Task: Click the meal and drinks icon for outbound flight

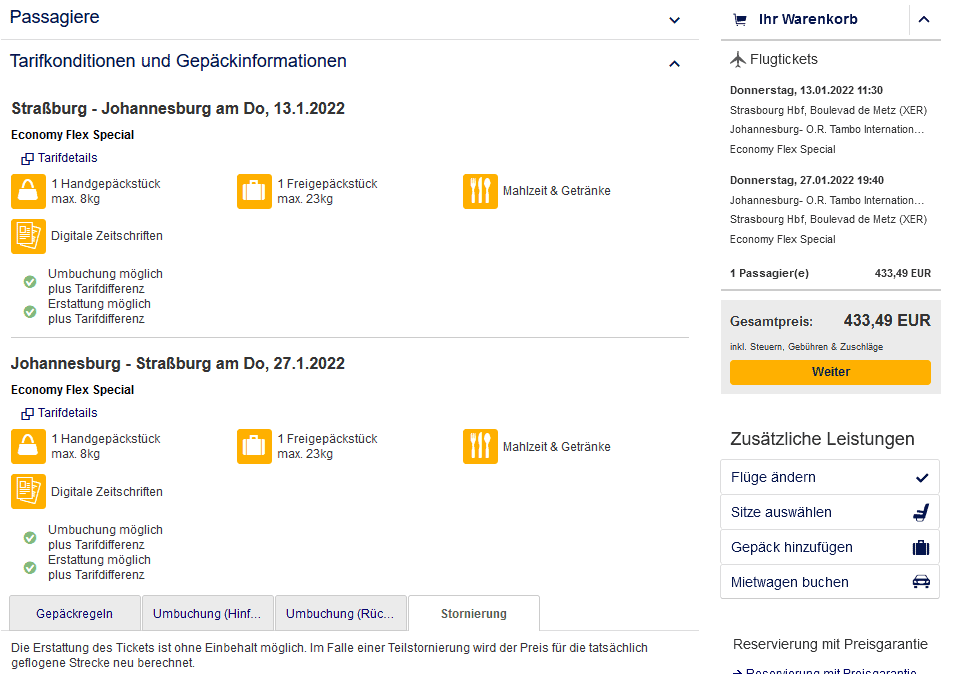Action: [480, 191]
